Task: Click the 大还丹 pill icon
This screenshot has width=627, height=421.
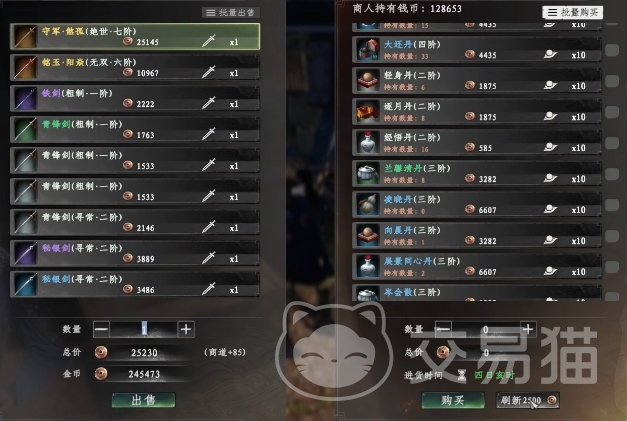Action: [x=367, y=50]
